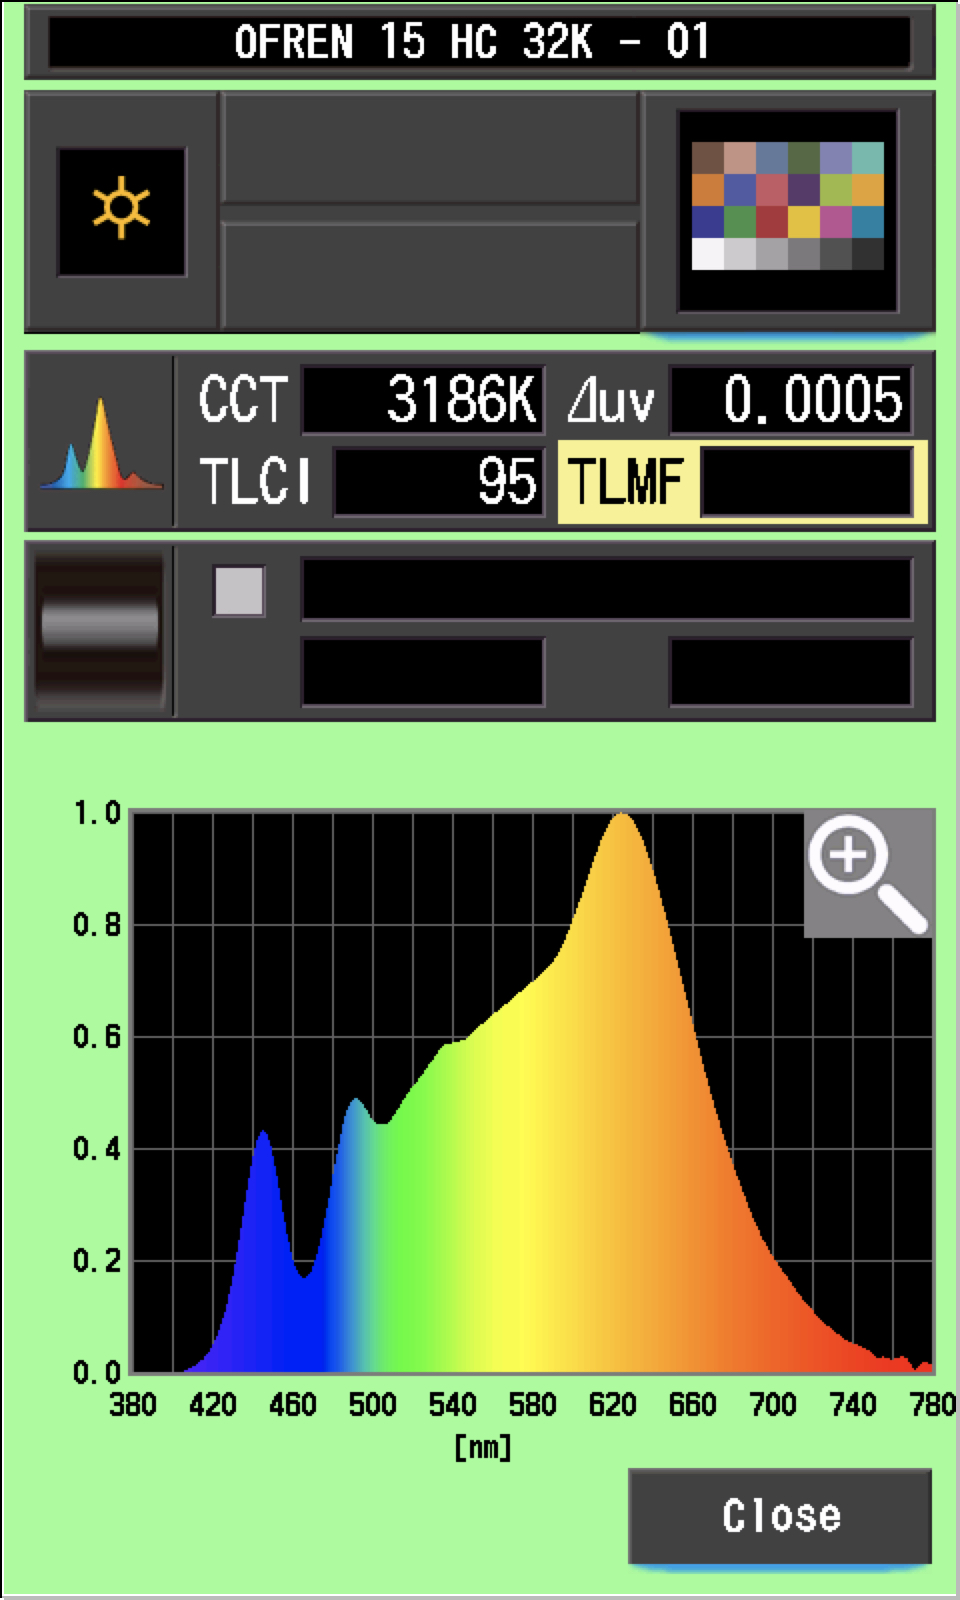
Task: Select the highlighted TLMF label
Action: click(x=627, y=481)
